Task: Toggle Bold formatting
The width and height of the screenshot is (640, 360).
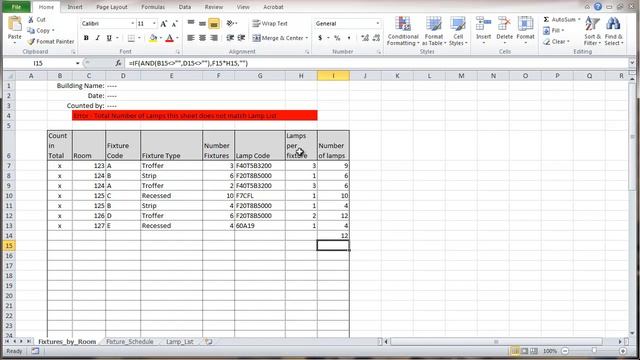Action: [x=86, y=38]
